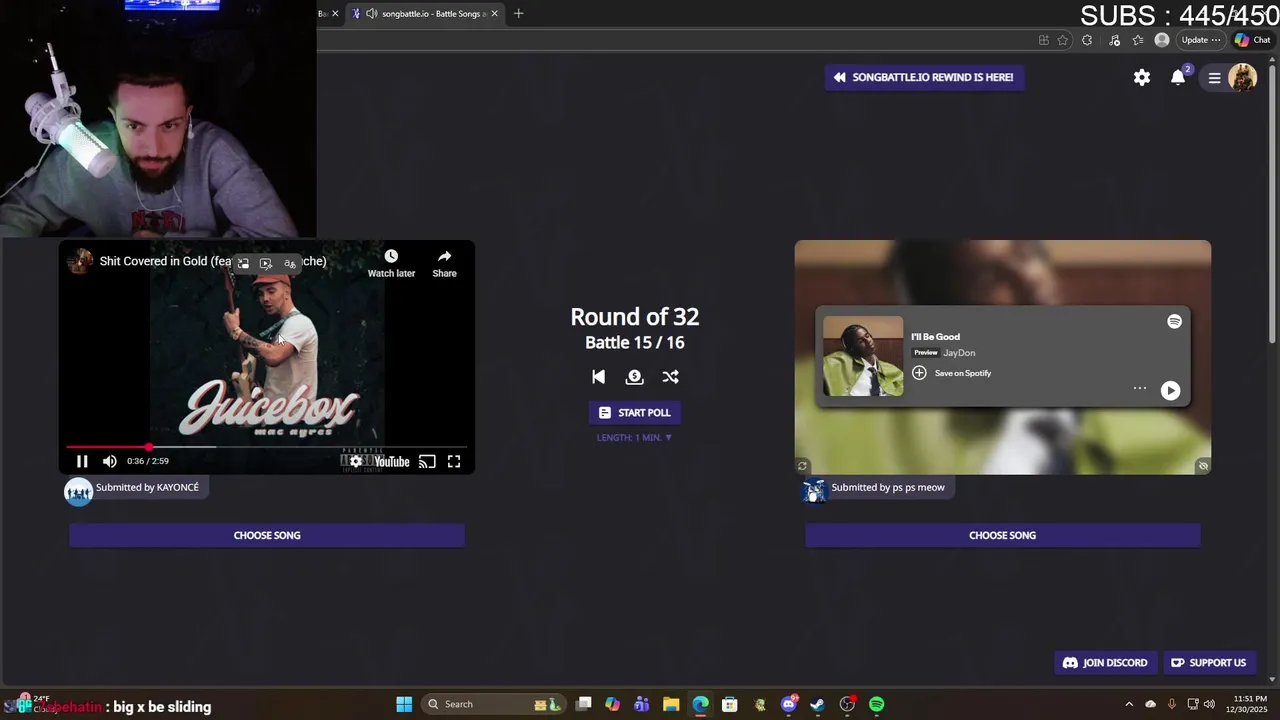Open Discord from the taskbar

pos(789,704)
